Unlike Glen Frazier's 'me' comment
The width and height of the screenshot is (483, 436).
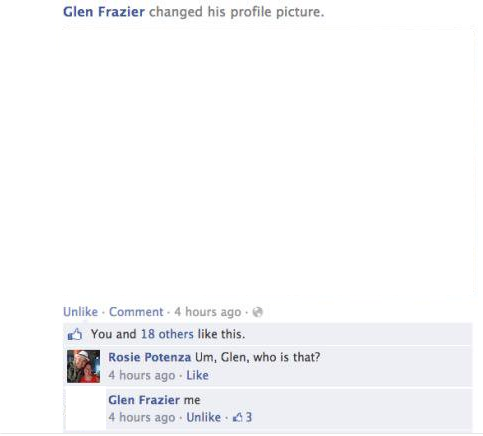pos(203,417)
